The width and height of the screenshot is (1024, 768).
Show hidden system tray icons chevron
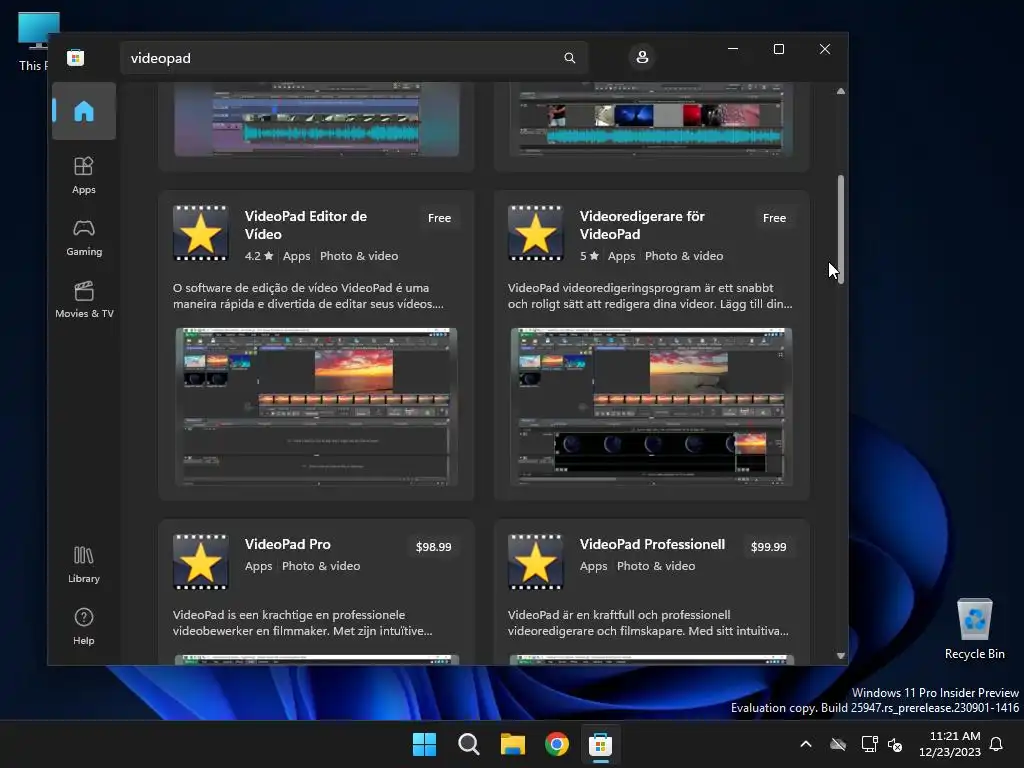(806, 744)
